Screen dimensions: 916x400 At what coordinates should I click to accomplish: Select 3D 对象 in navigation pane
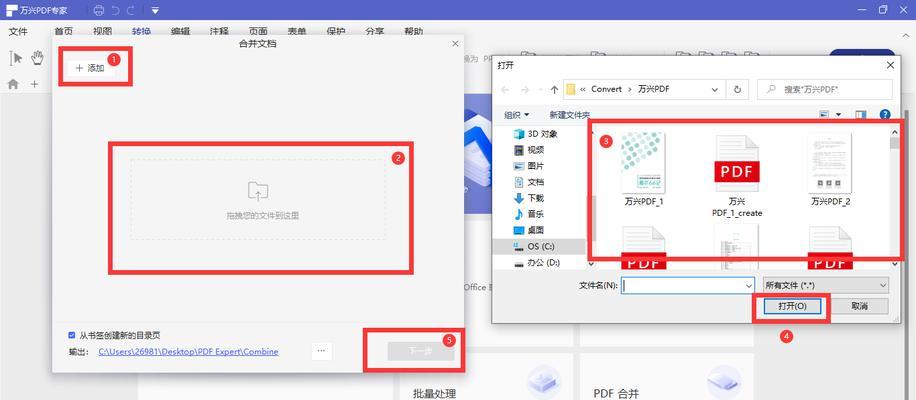pyautogui.click(x=535, y=134)
